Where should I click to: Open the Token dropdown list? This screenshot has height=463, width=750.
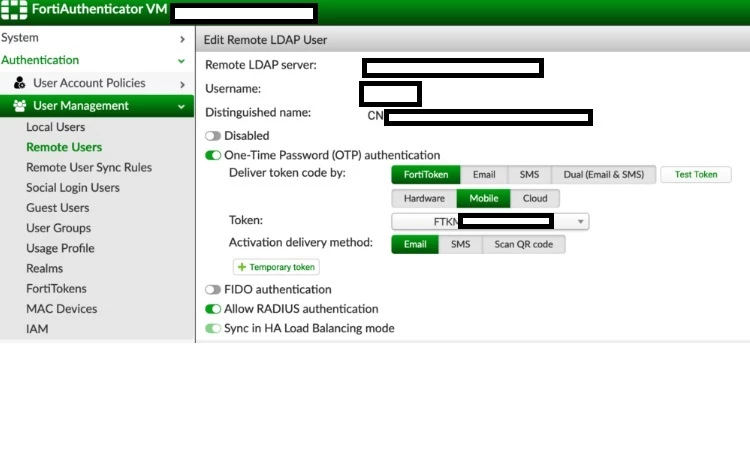coord(490,221)
